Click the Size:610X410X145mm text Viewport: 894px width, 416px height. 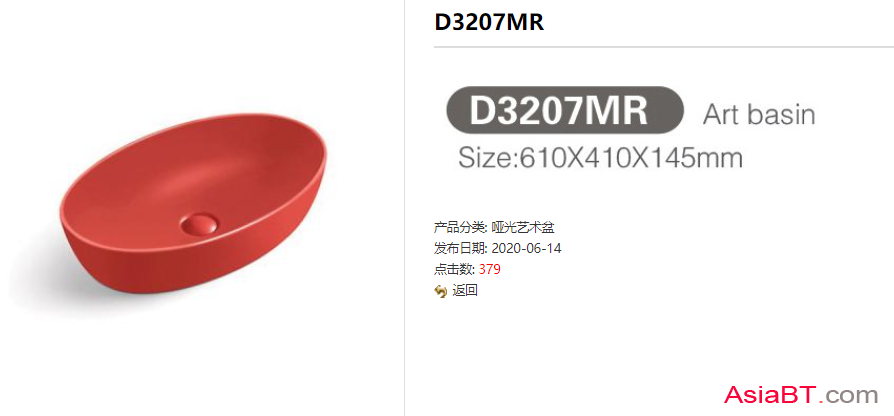click(x=600, y=157)
